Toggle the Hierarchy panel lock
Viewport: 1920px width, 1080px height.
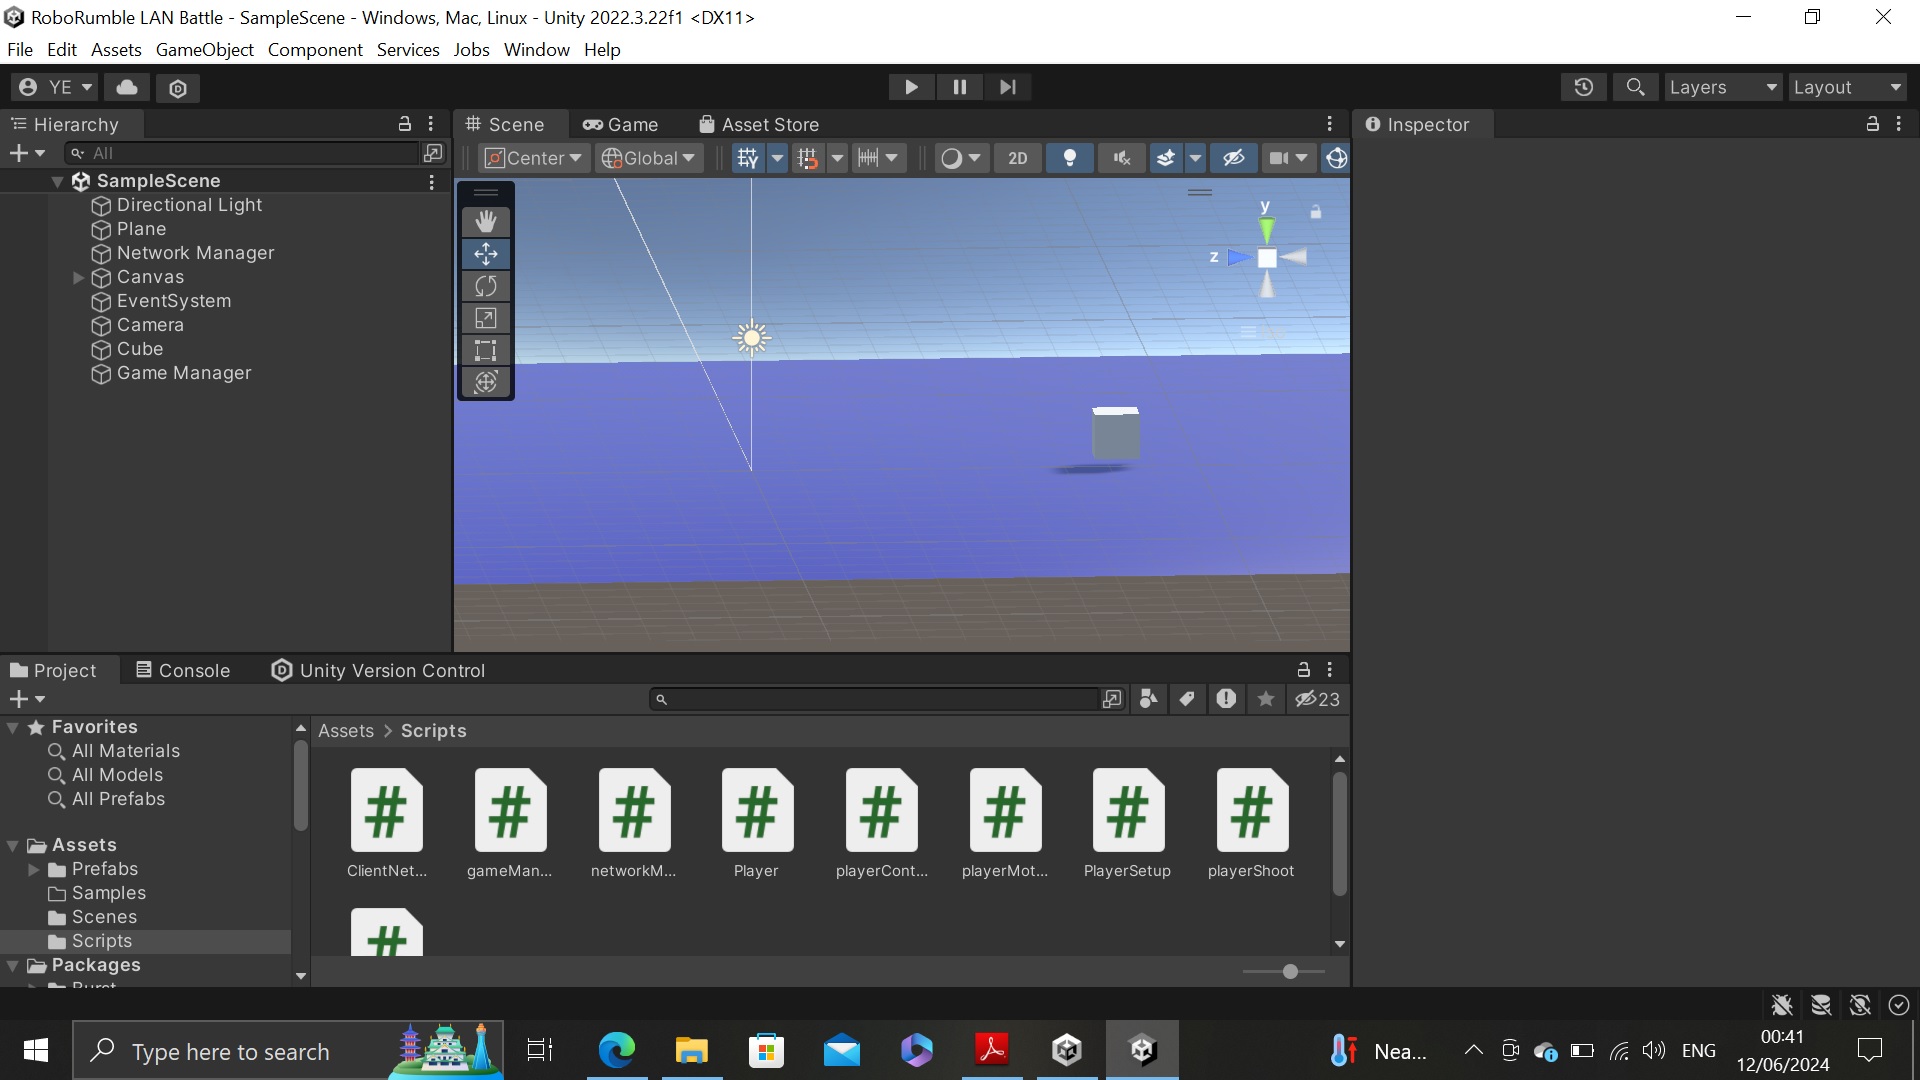[405, 124]
